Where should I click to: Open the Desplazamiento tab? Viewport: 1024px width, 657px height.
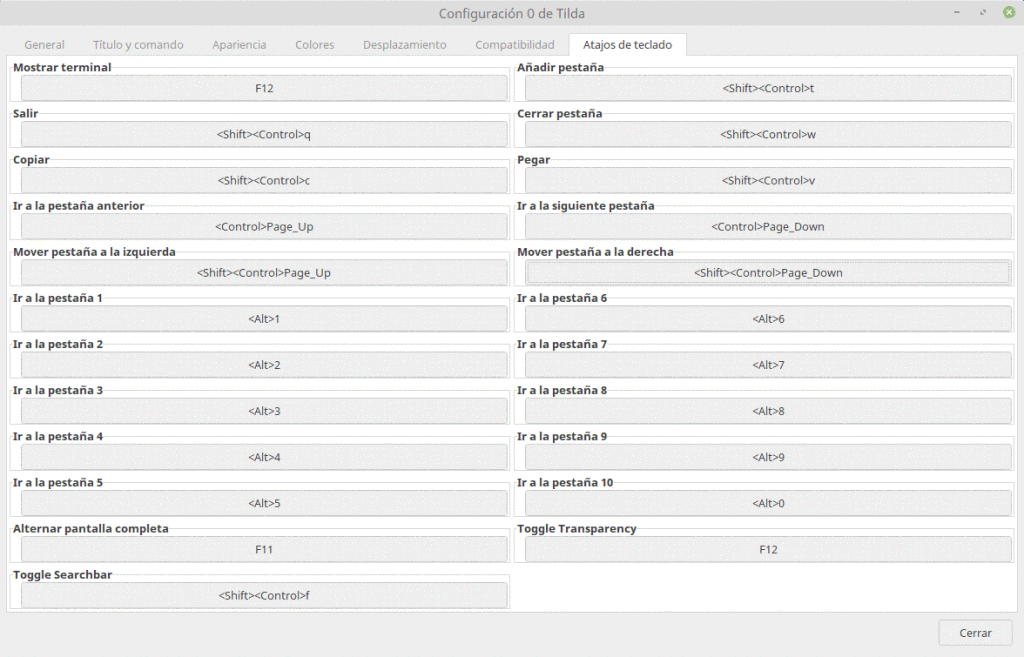[x=404, y=44]
